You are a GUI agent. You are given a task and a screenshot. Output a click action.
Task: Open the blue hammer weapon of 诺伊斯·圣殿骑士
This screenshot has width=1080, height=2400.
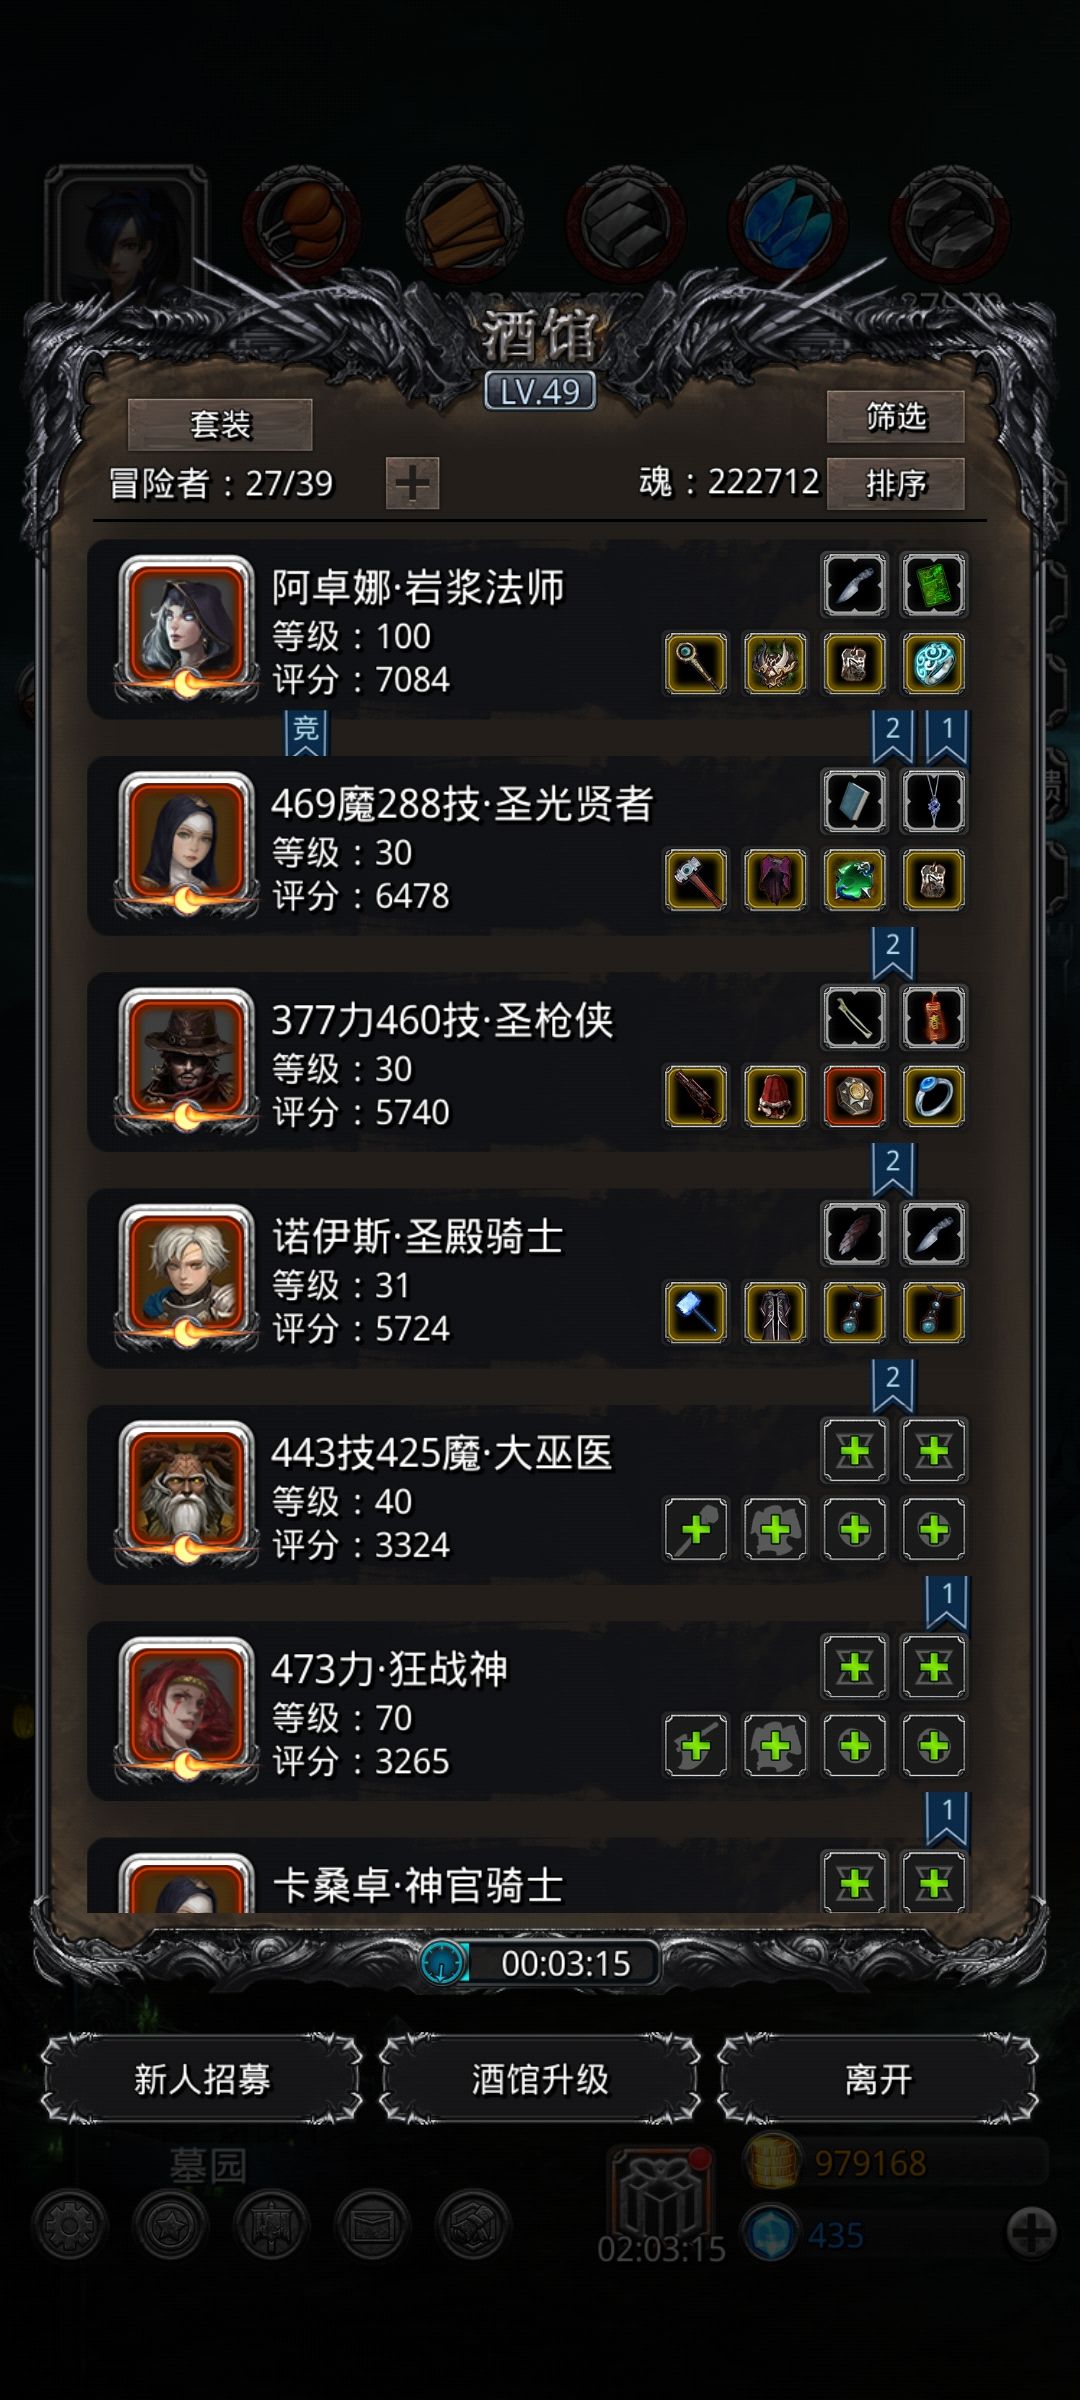696,1313
